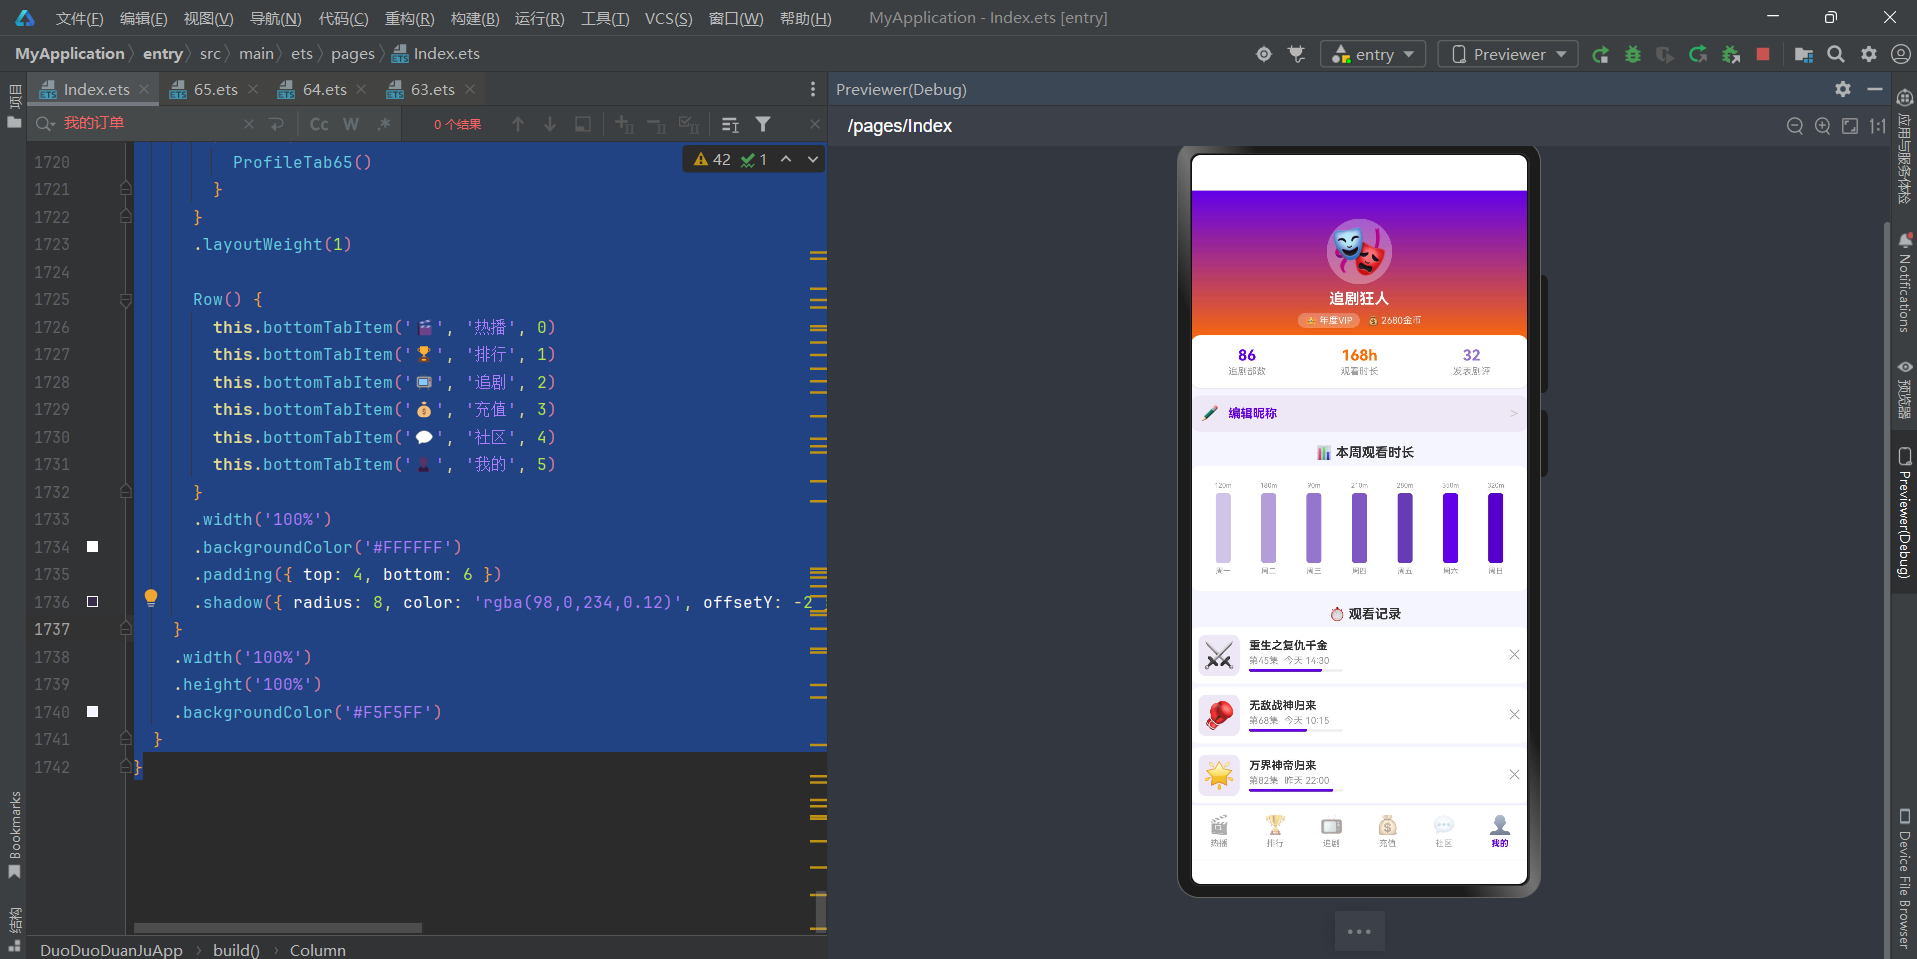Viewport: 1917px width, 959px height.
Task: Click the plug device connection icon
Action: [1297, 54]
